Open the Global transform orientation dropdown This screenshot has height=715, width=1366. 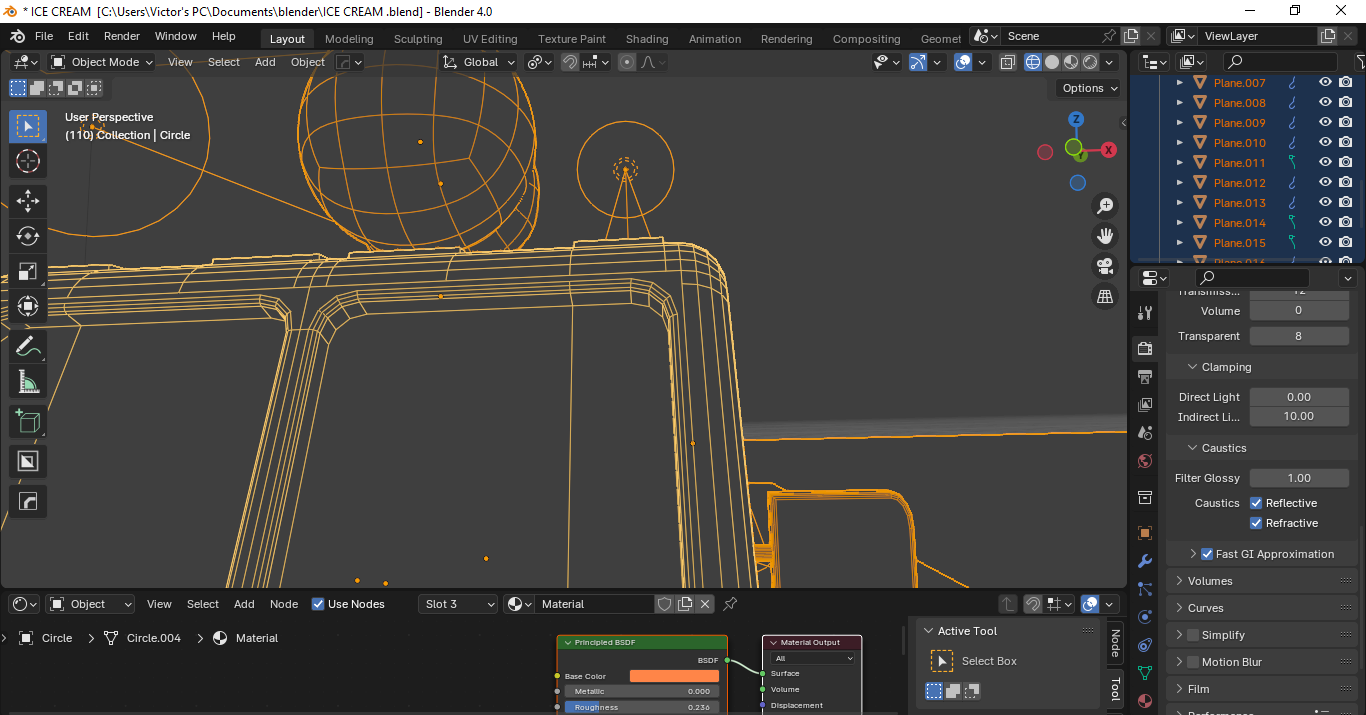(479, 62)
